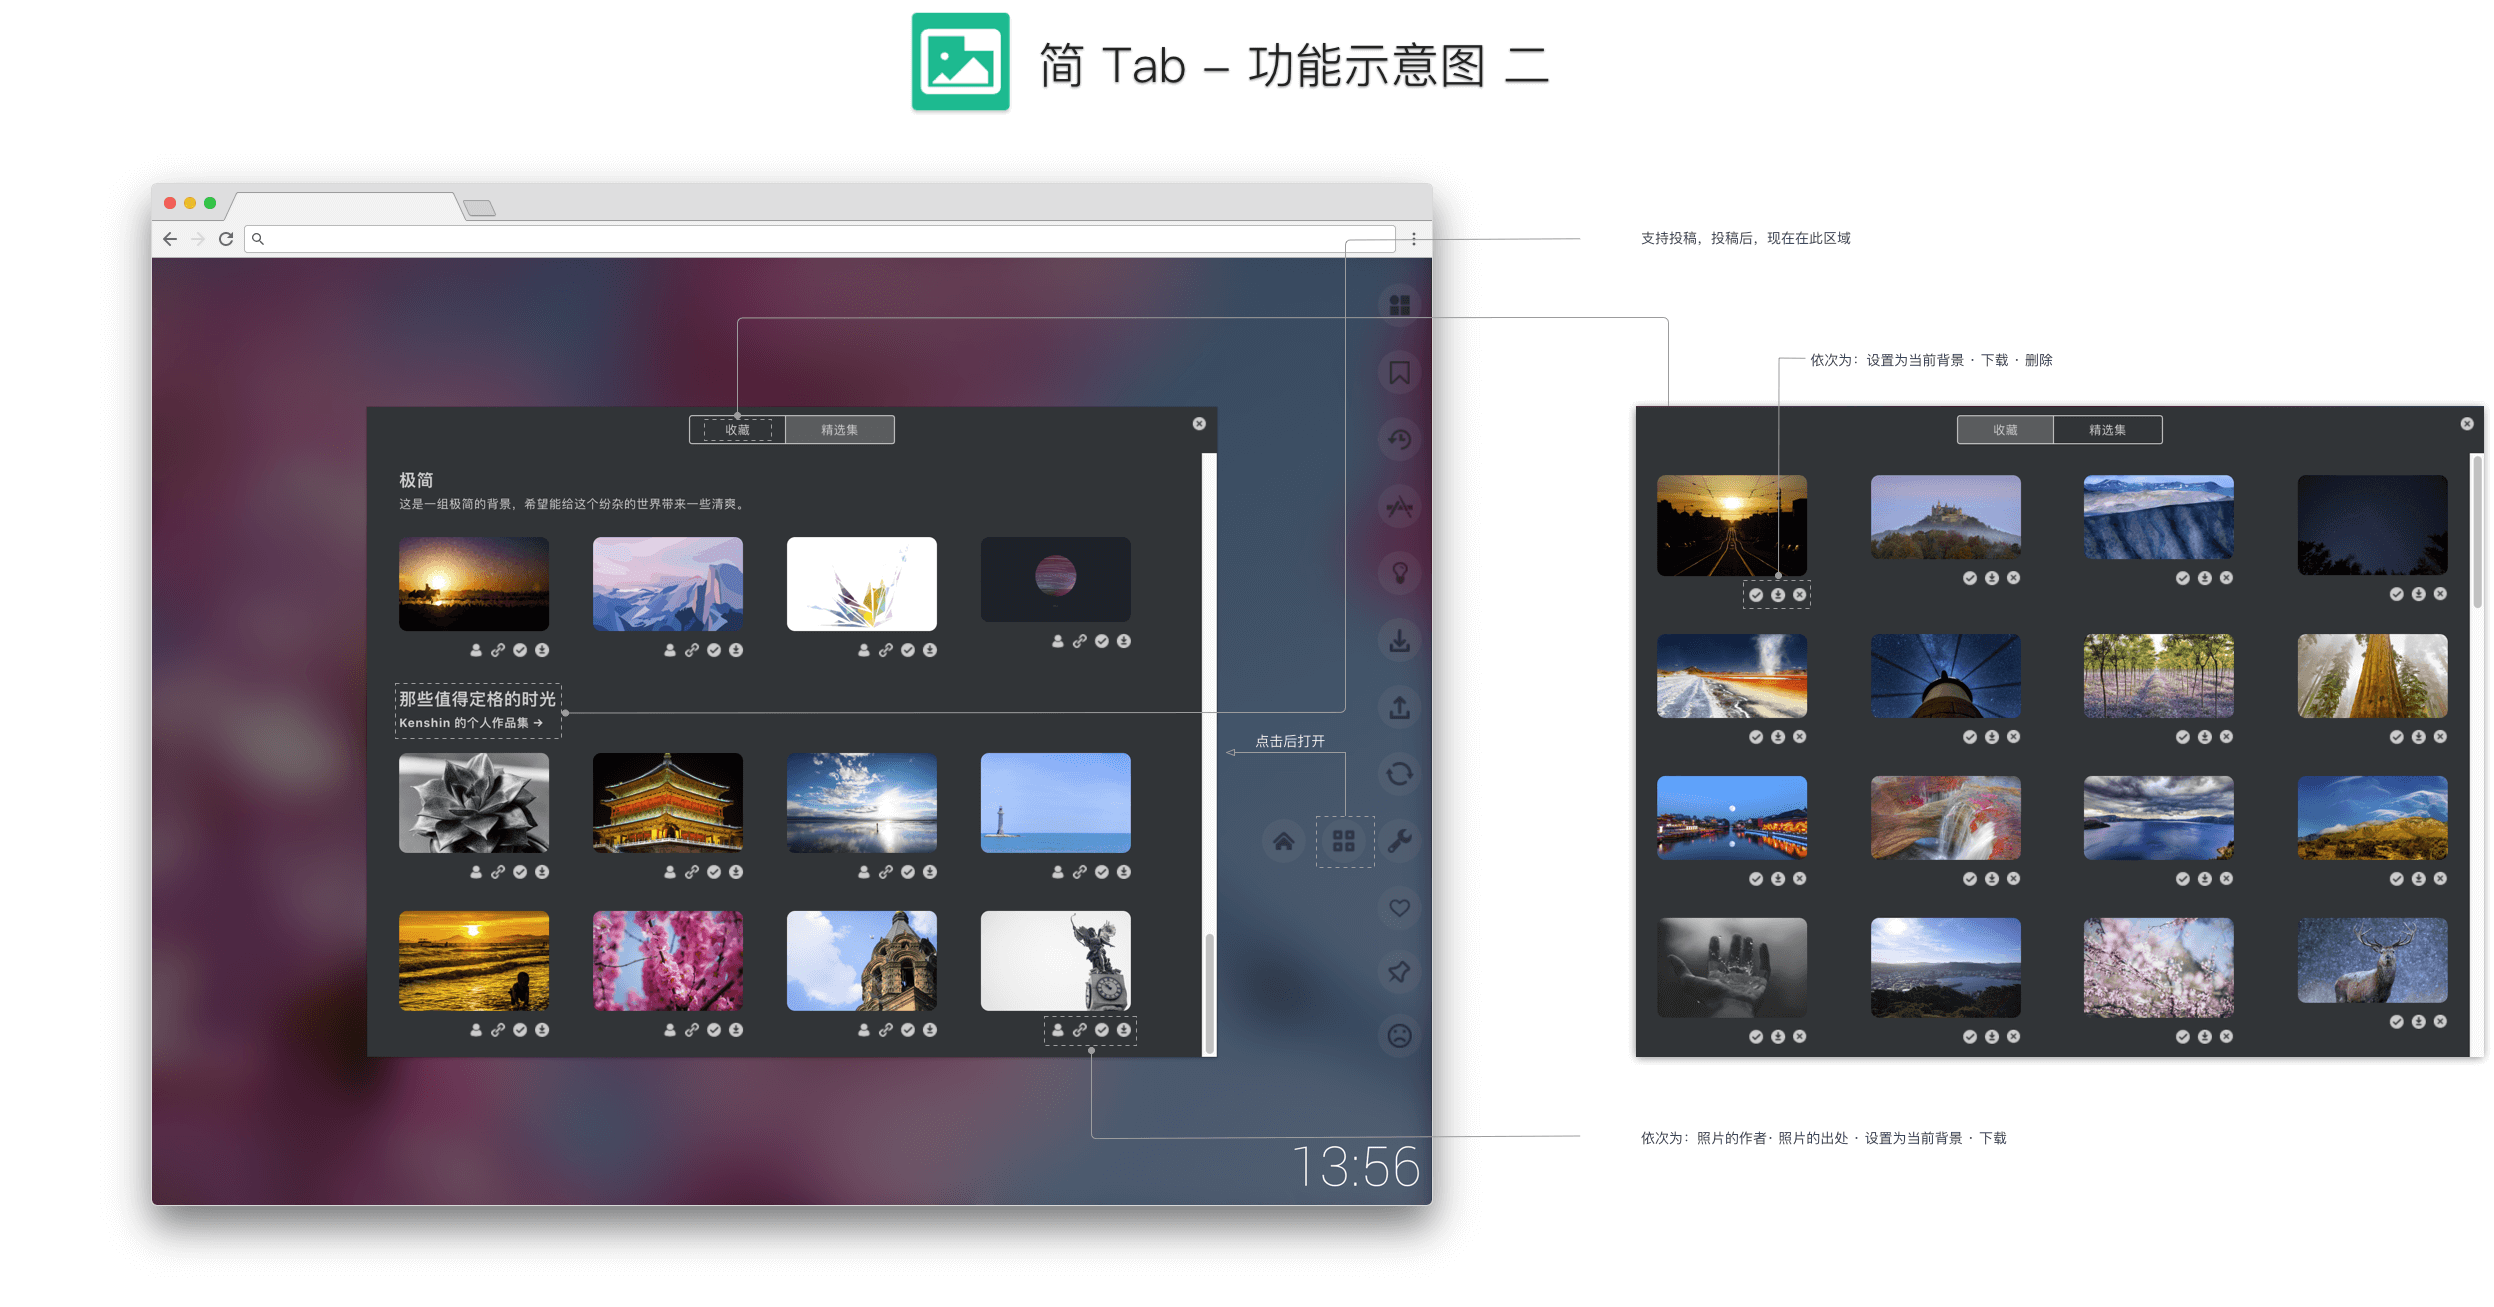Open the church tower thumbnail
This screenshot has height=1307, width=2494.
862,961
